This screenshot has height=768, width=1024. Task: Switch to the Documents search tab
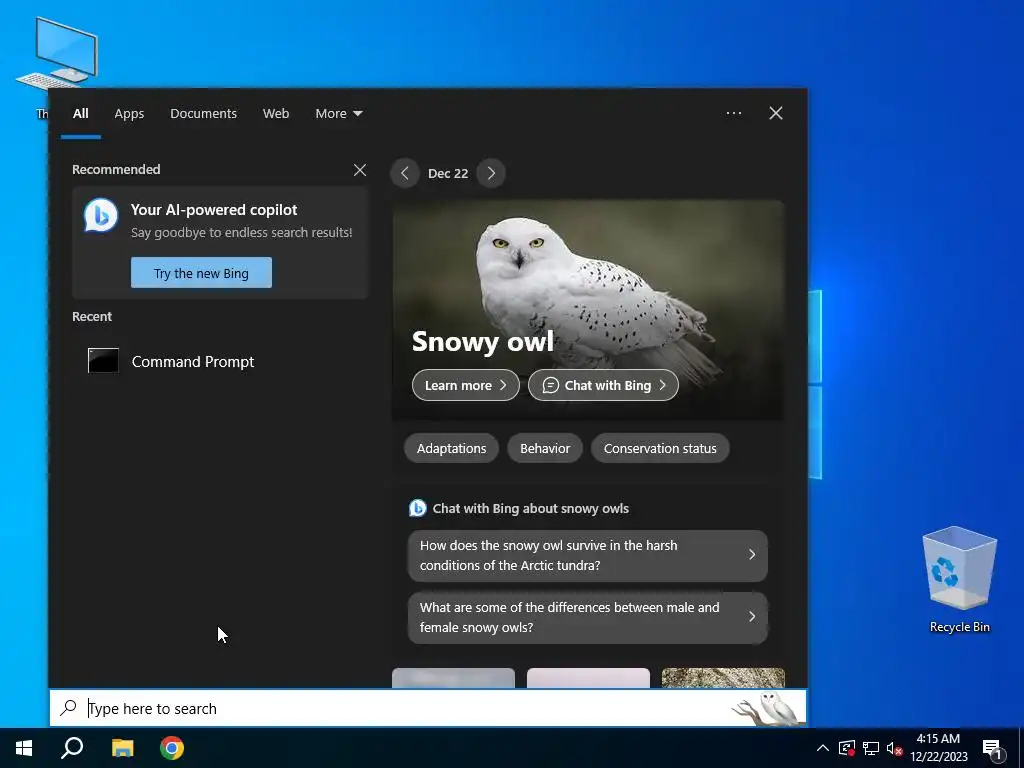203,114
